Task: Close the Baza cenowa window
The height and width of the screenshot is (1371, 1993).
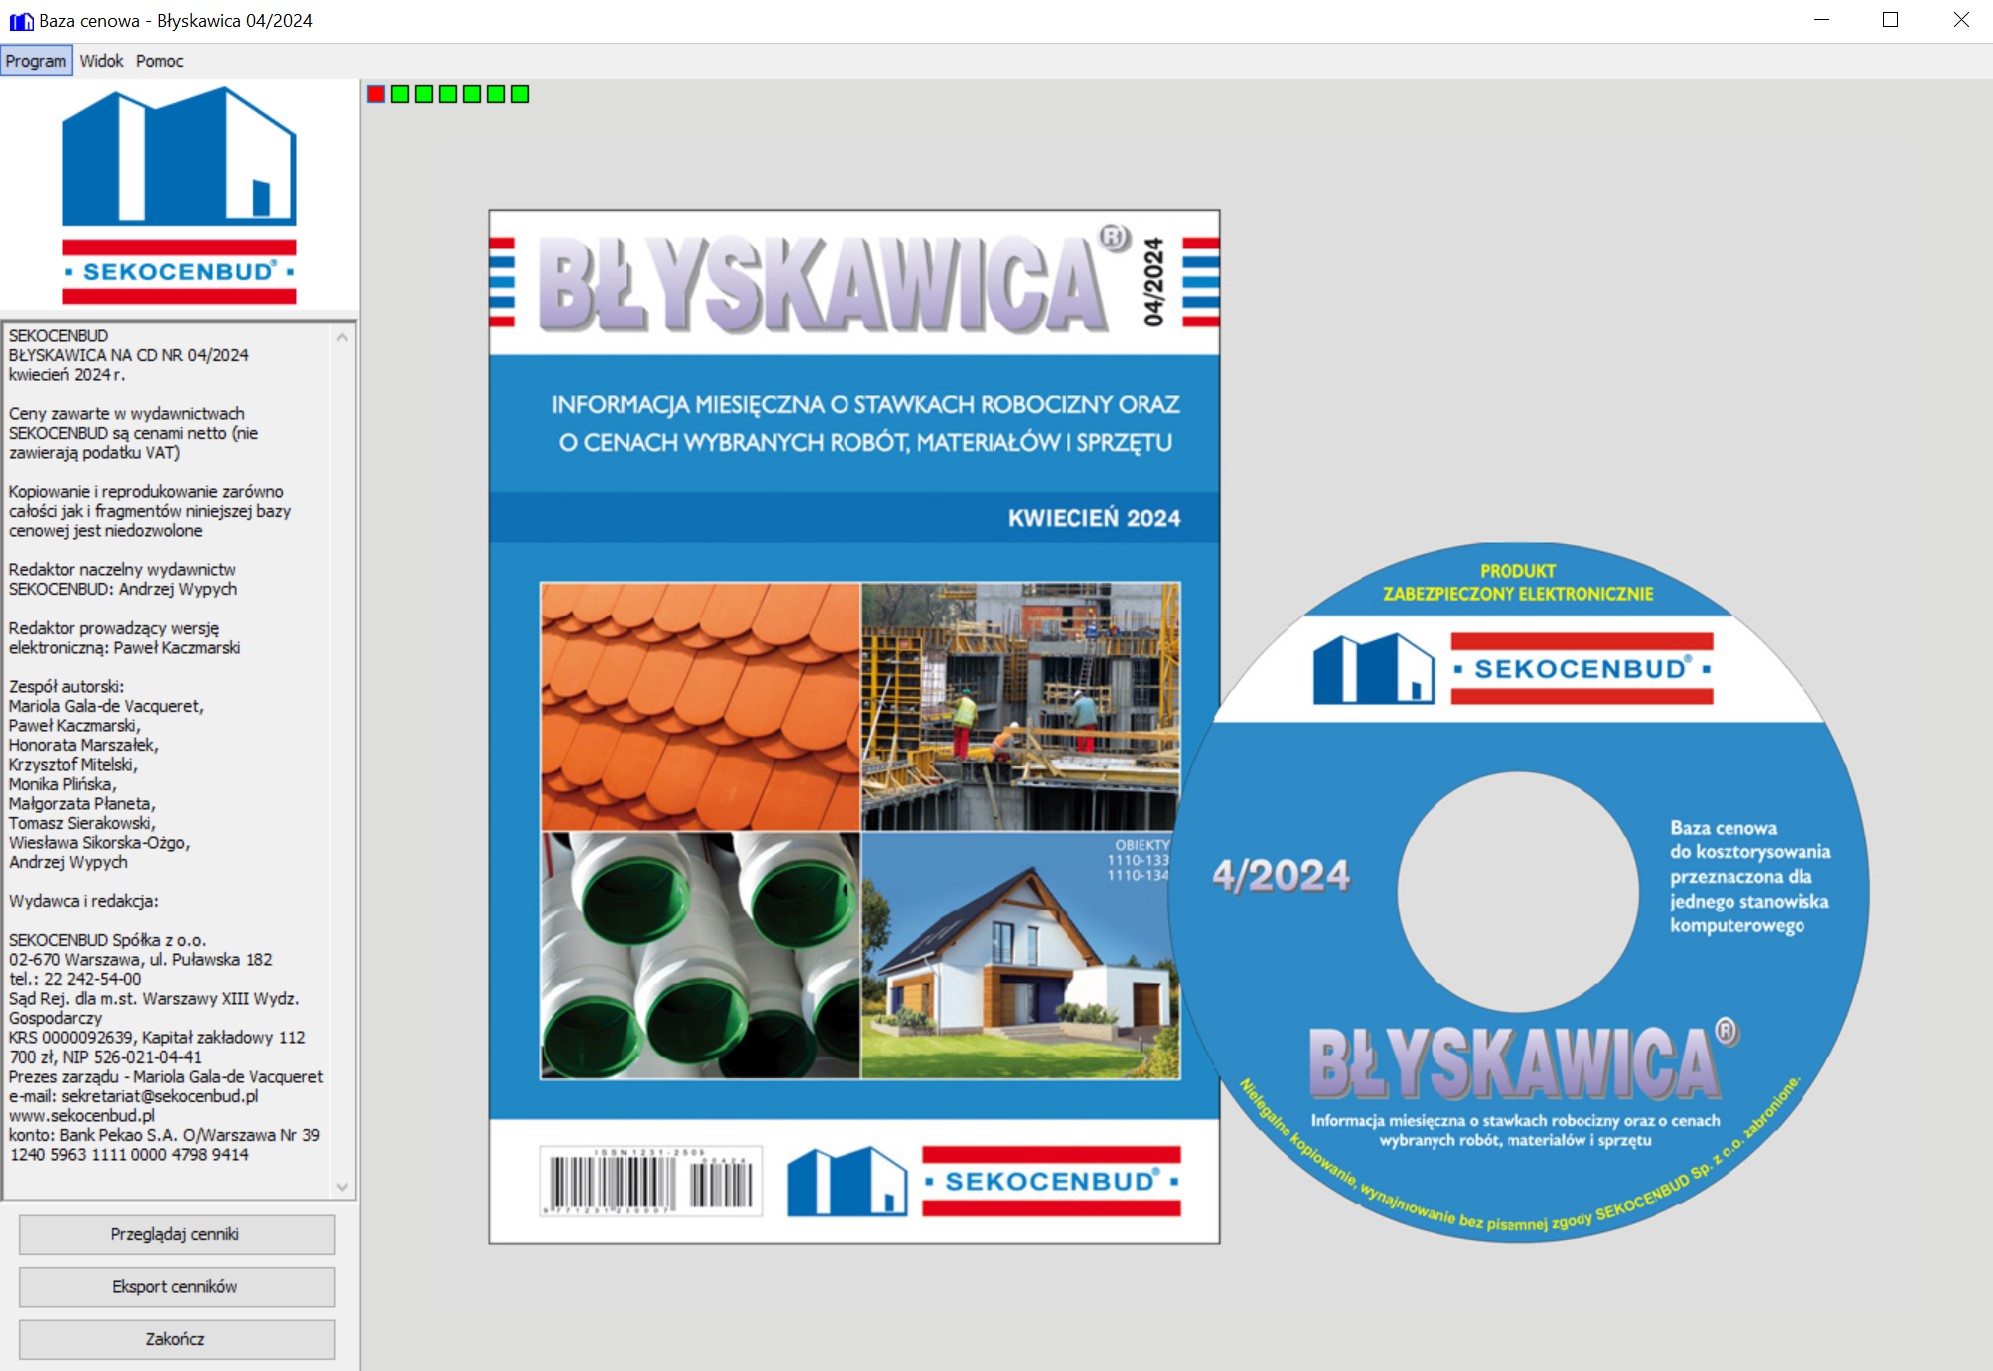Action: click(x=1960, y=20)
